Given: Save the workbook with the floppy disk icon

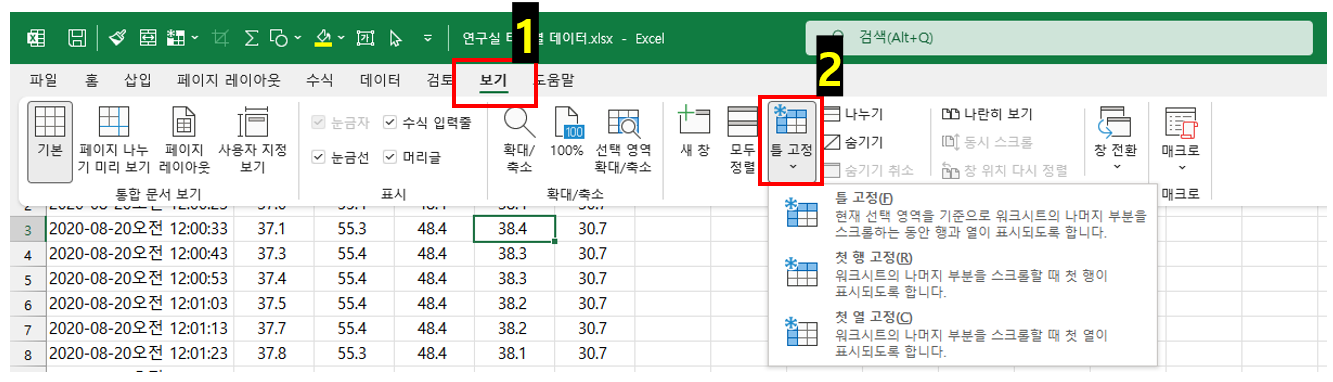Looking at the screenshot, I should point(76,38).
